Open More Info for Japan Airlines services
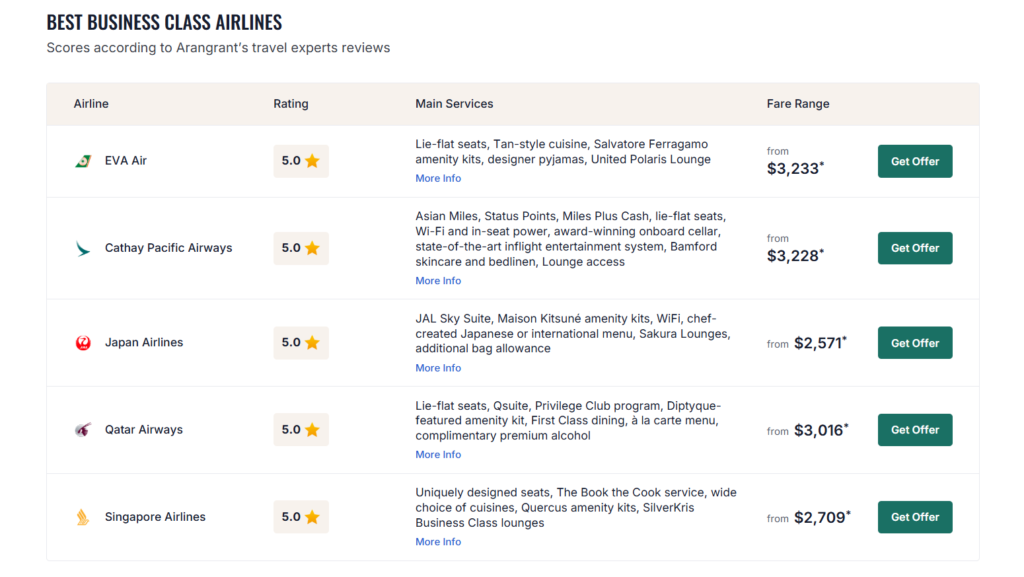The image size is (1024, 577). point(438,368)
